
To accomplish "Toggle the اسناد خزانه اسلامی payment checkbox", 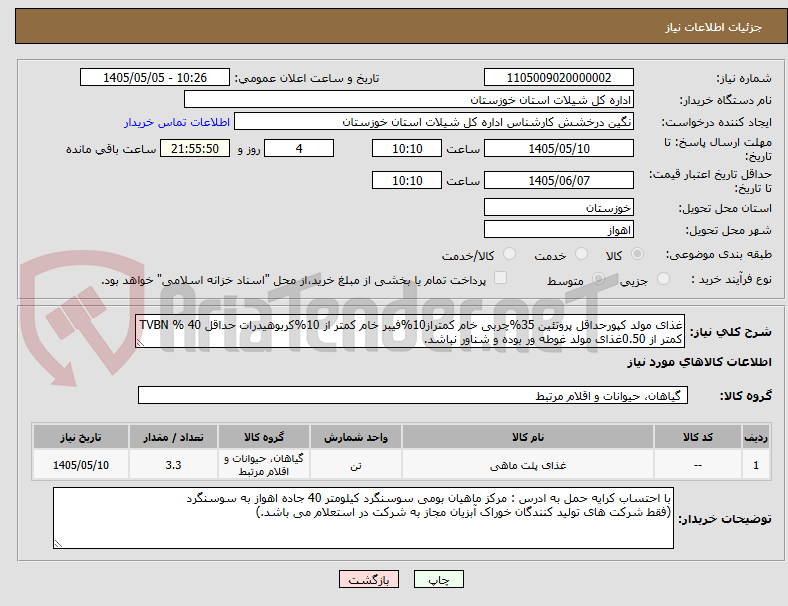I will [500, 278].
